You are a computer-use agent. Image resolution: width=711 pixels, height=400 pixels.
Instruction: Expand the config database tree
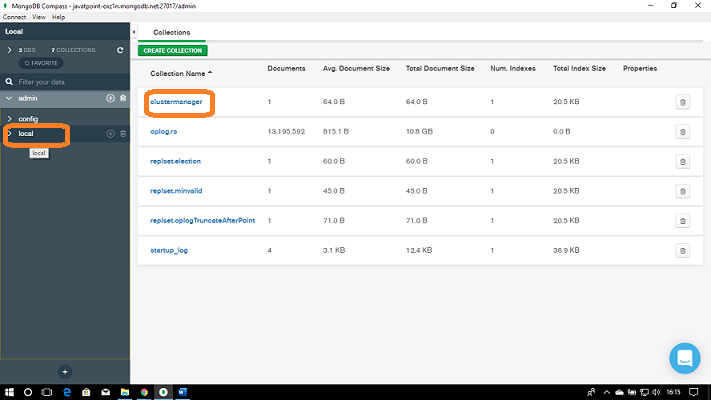pos(9,119)
